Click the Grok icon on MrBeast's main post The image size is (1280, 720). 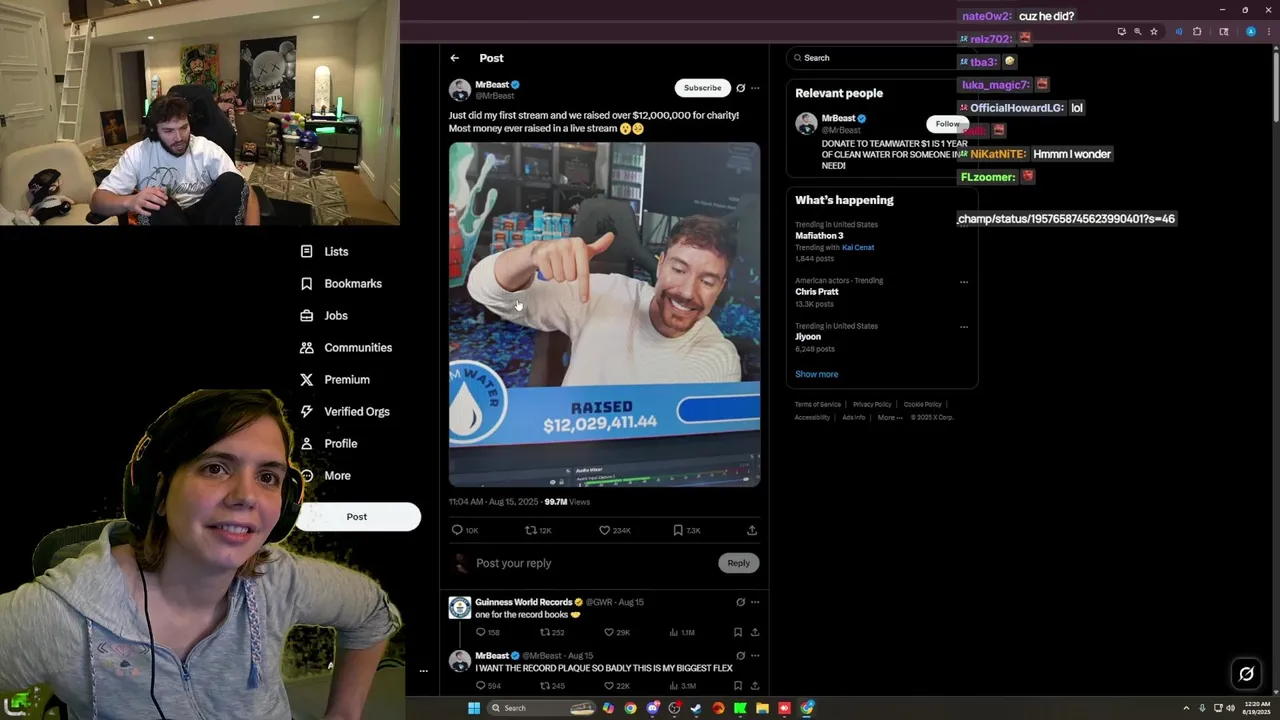click(740, 88)
